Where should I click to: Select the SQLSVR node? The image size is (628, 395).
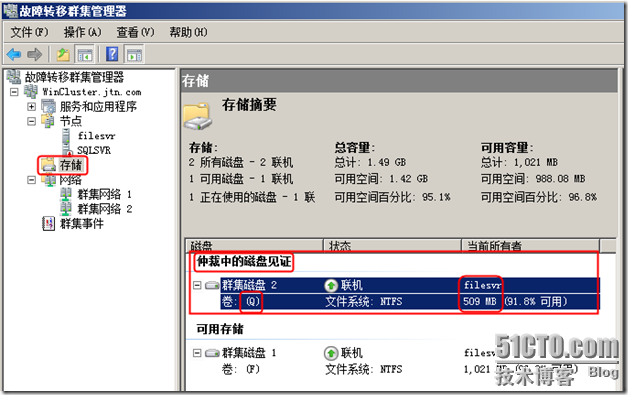tap(94, 150)
